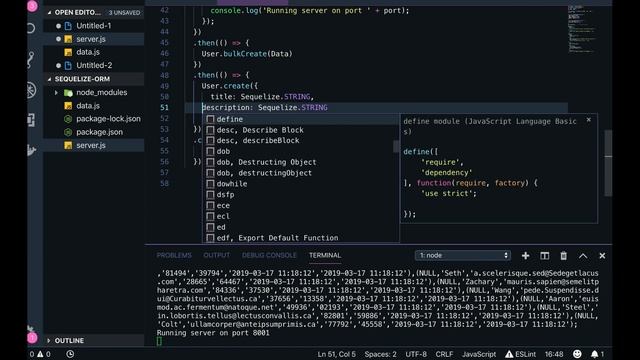Click the Docker icon in activity bar
The height and width of the screenshot is (360, 640).
[x=31, y=150]
